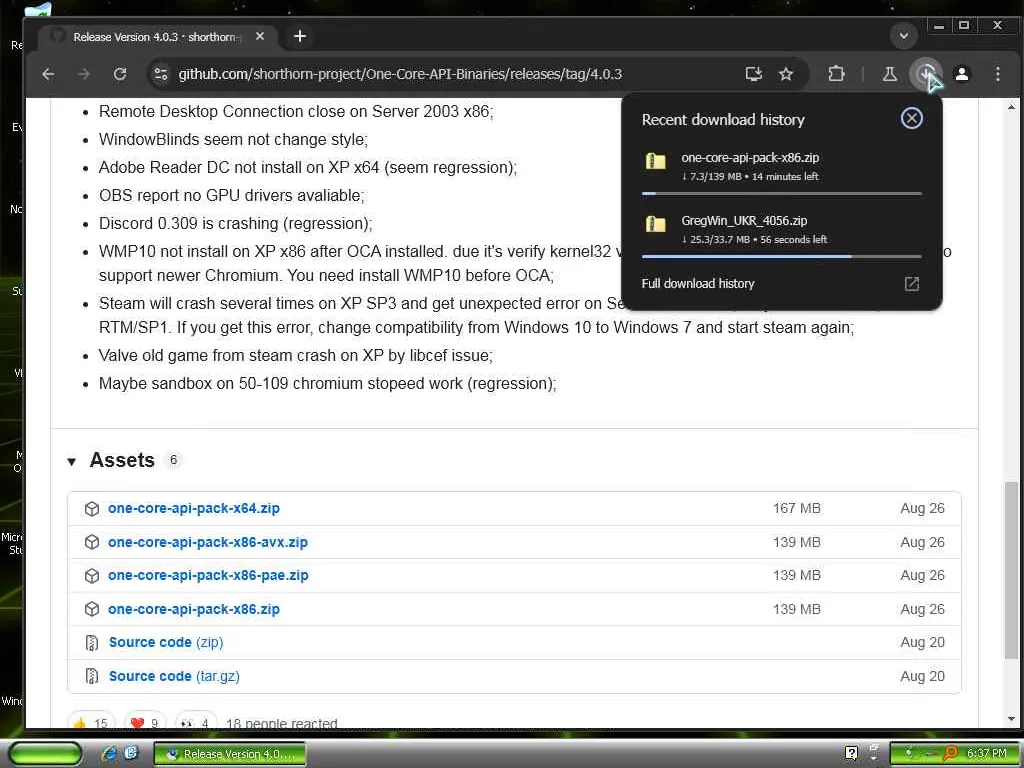Viewport: 1024px width, 768px height.
Task: Click progress bar of one-core-api-pack-x86.zip download
Action: (782, 193)
